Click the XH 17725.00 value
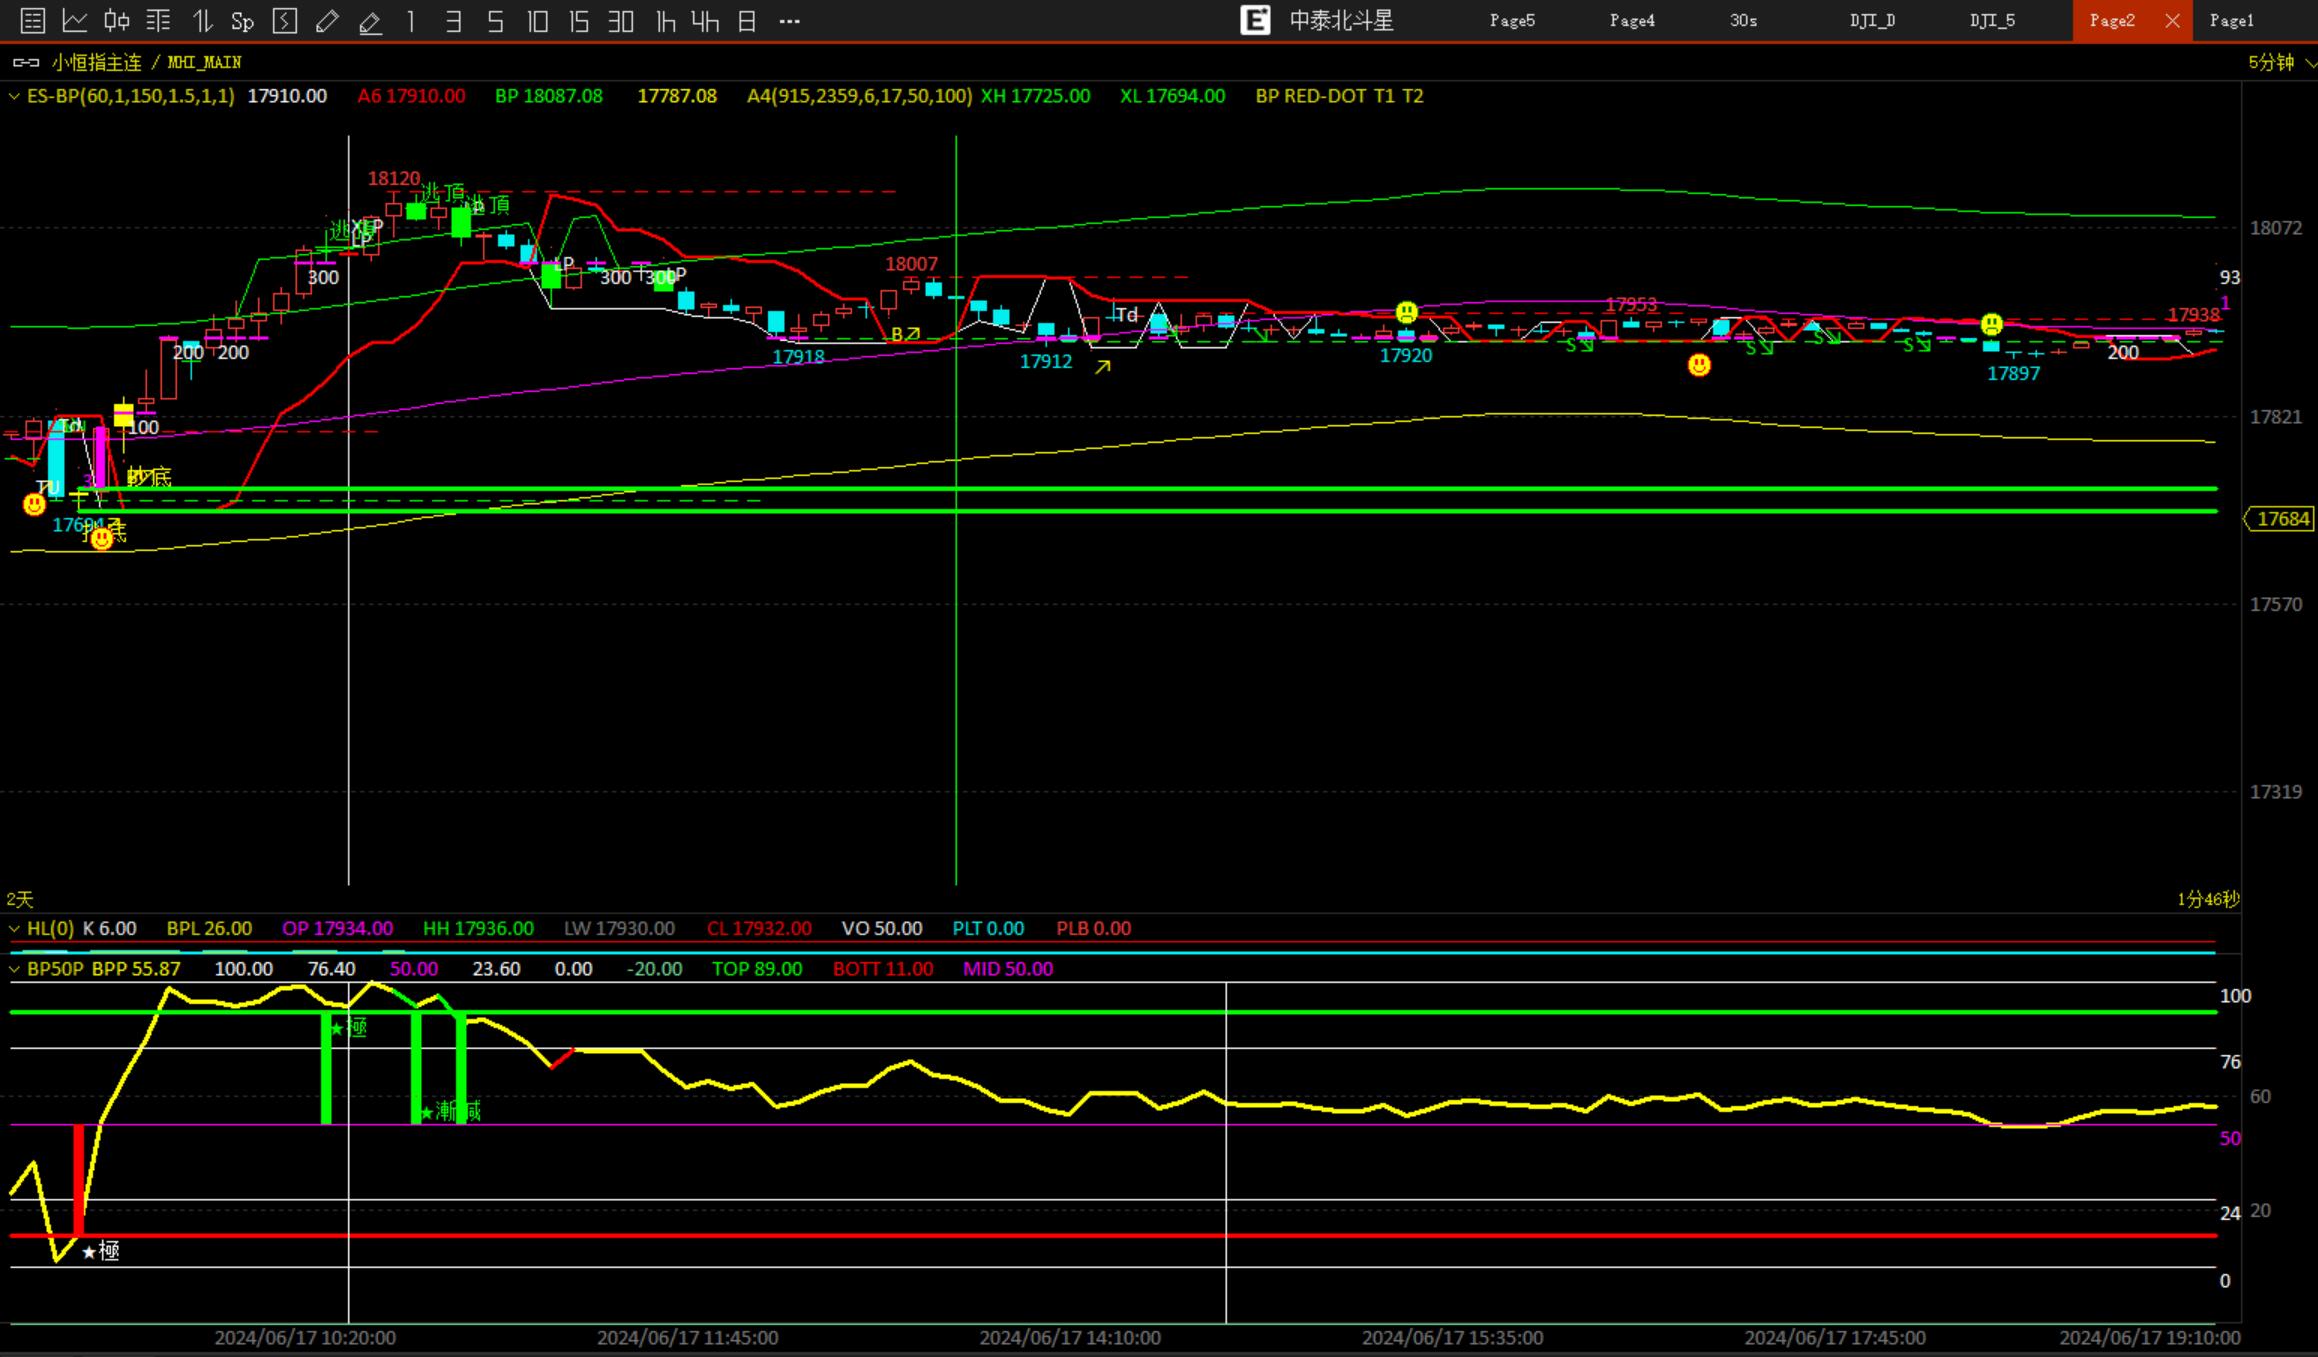 (x=1035, y=96)
